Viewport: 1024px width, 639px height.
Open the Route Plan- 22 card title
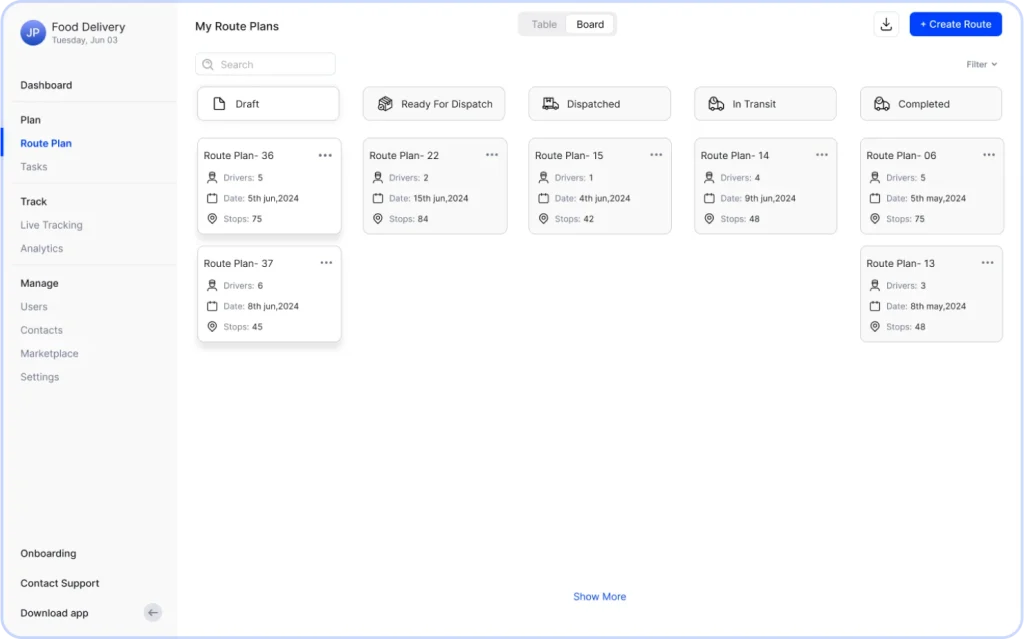click(x=404, y=156)
